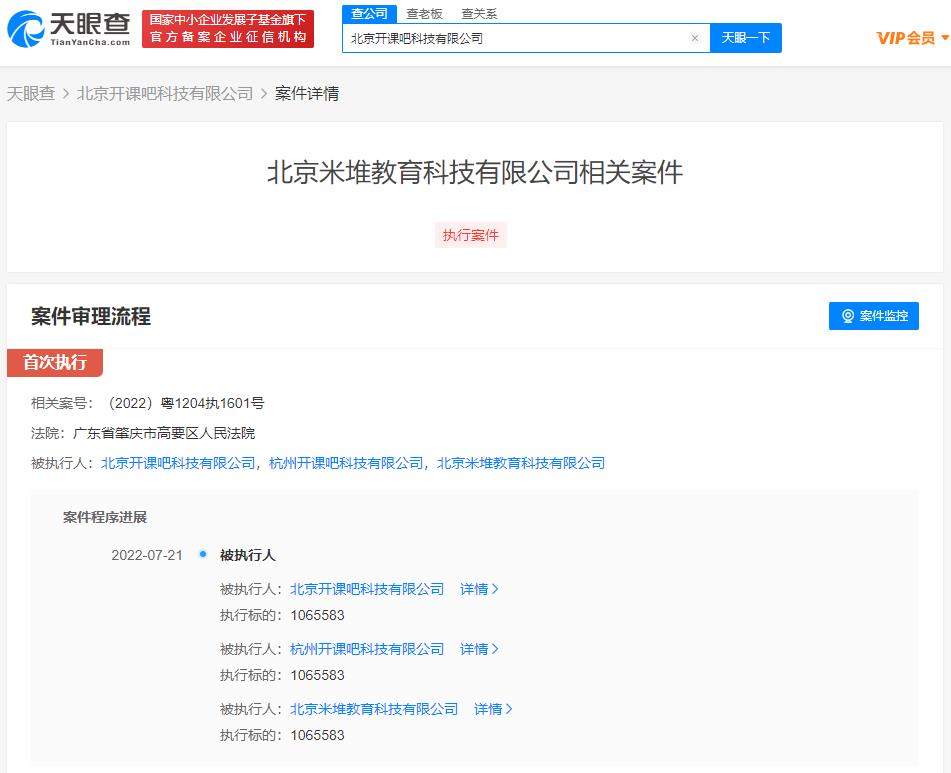951x773 pixels.
Task: Select the 查公司 search tab
Action: pyautogui.click(x=369, y=13)
